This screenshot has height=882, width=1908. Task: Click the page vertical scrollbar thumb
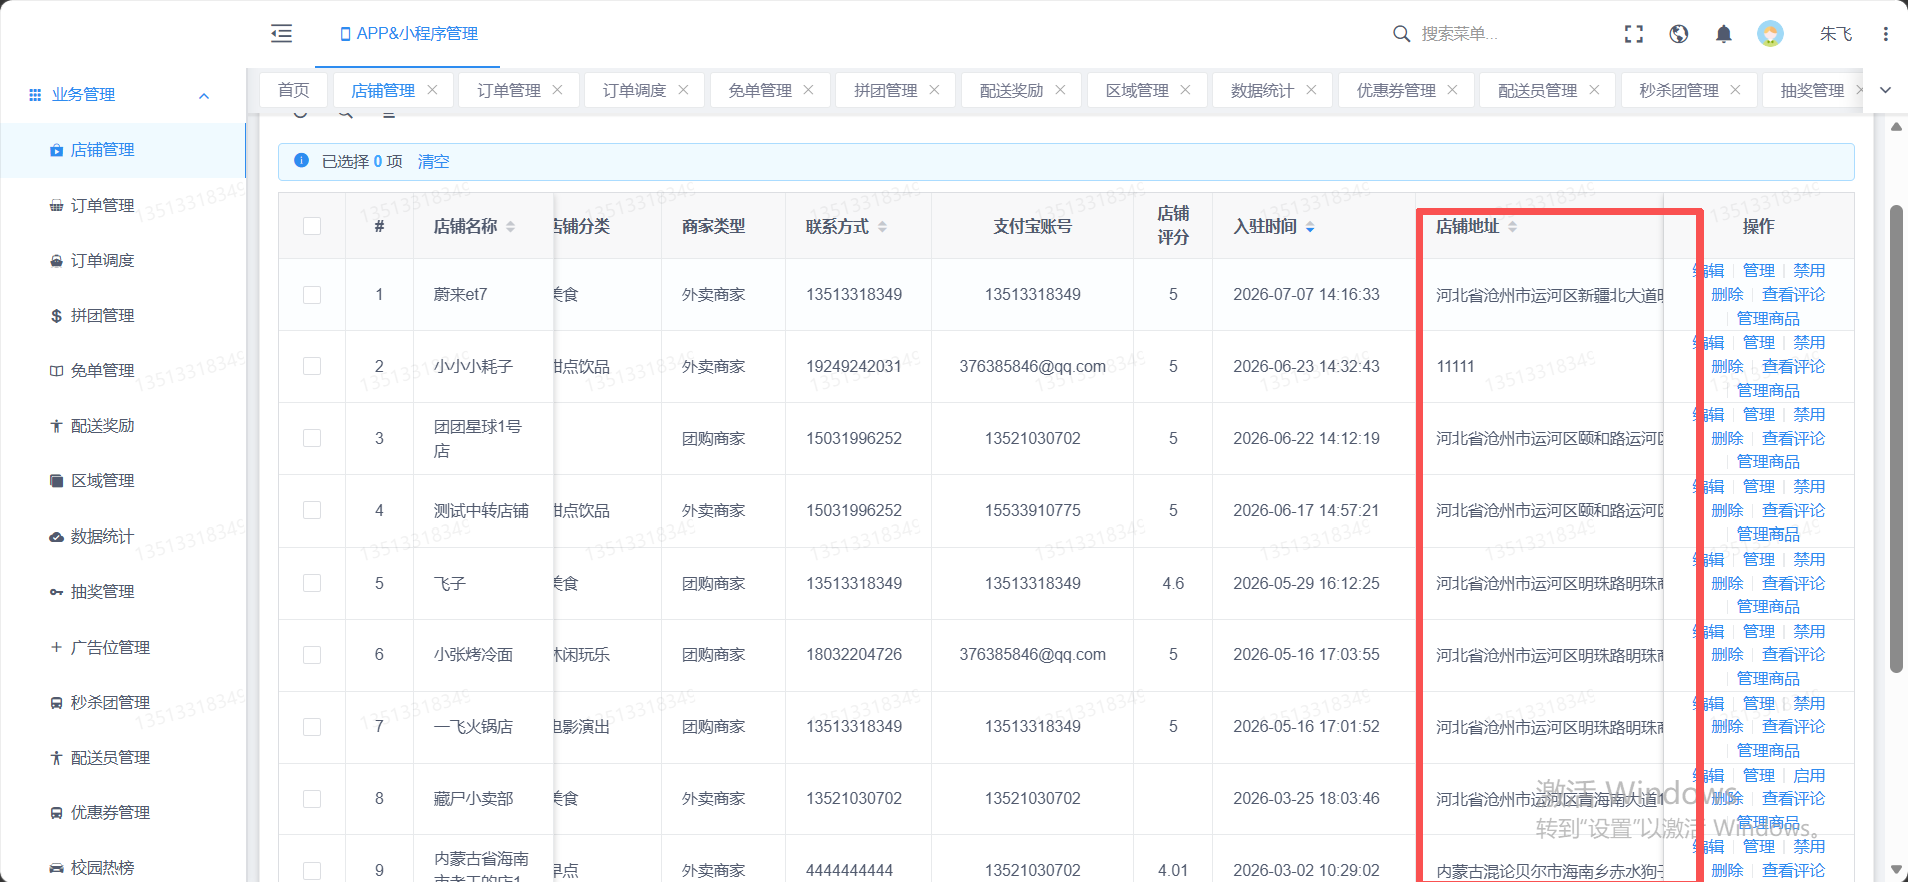(1896, 439)
